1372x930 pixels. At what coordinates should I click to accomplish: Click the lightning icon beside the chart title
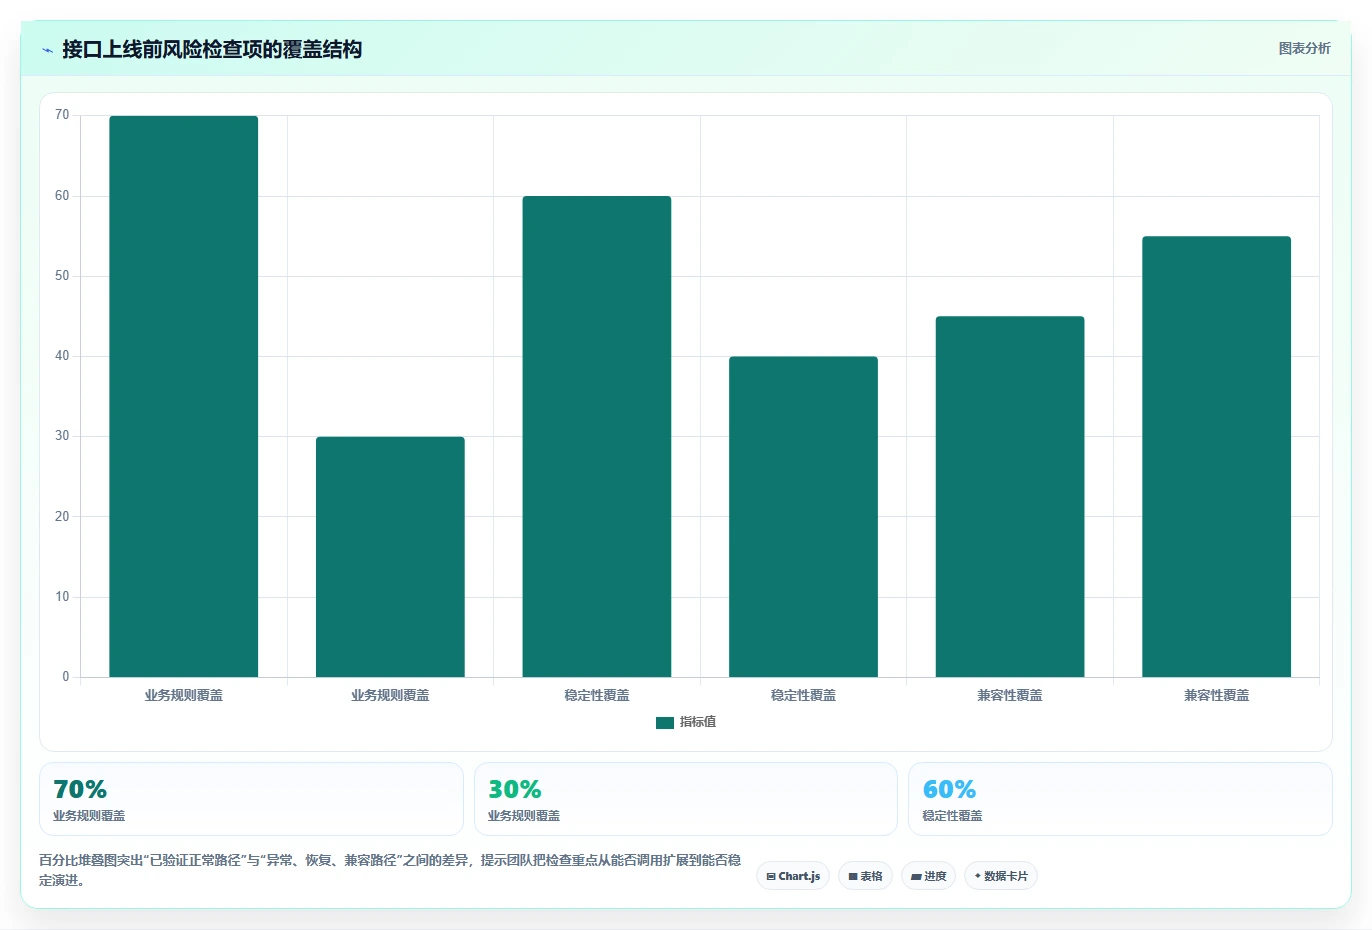click(47, 50)
